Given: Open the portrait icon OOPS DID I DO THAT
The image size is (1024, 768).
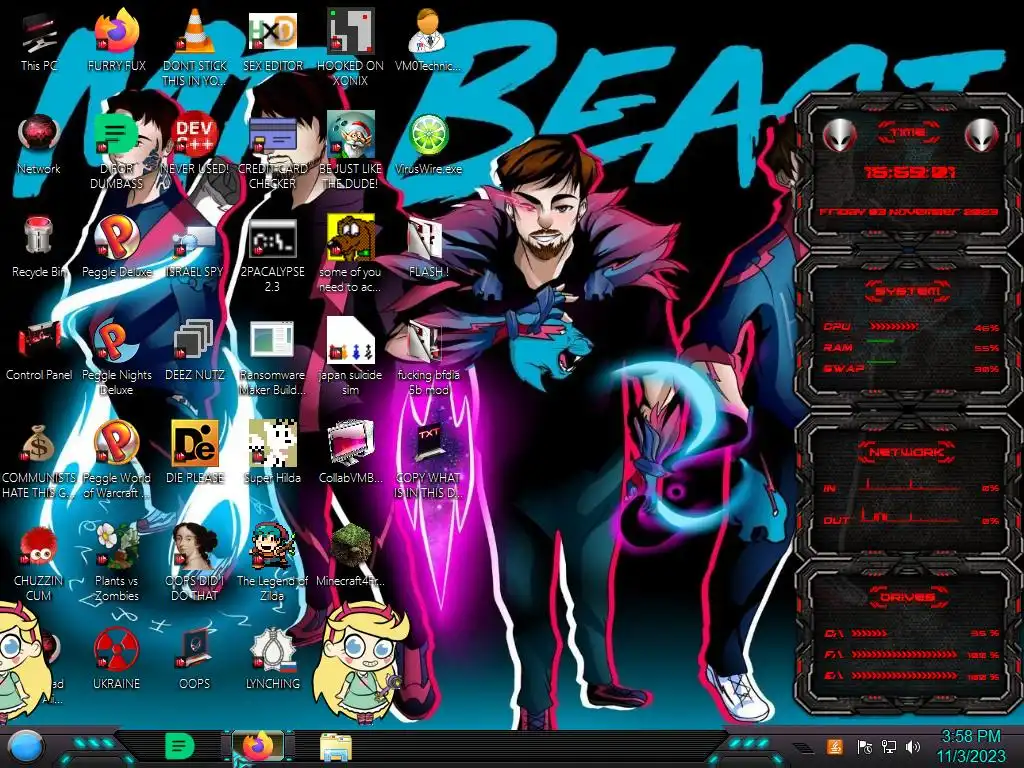Looking at the screenshot, I should click(x=195, y=564).
